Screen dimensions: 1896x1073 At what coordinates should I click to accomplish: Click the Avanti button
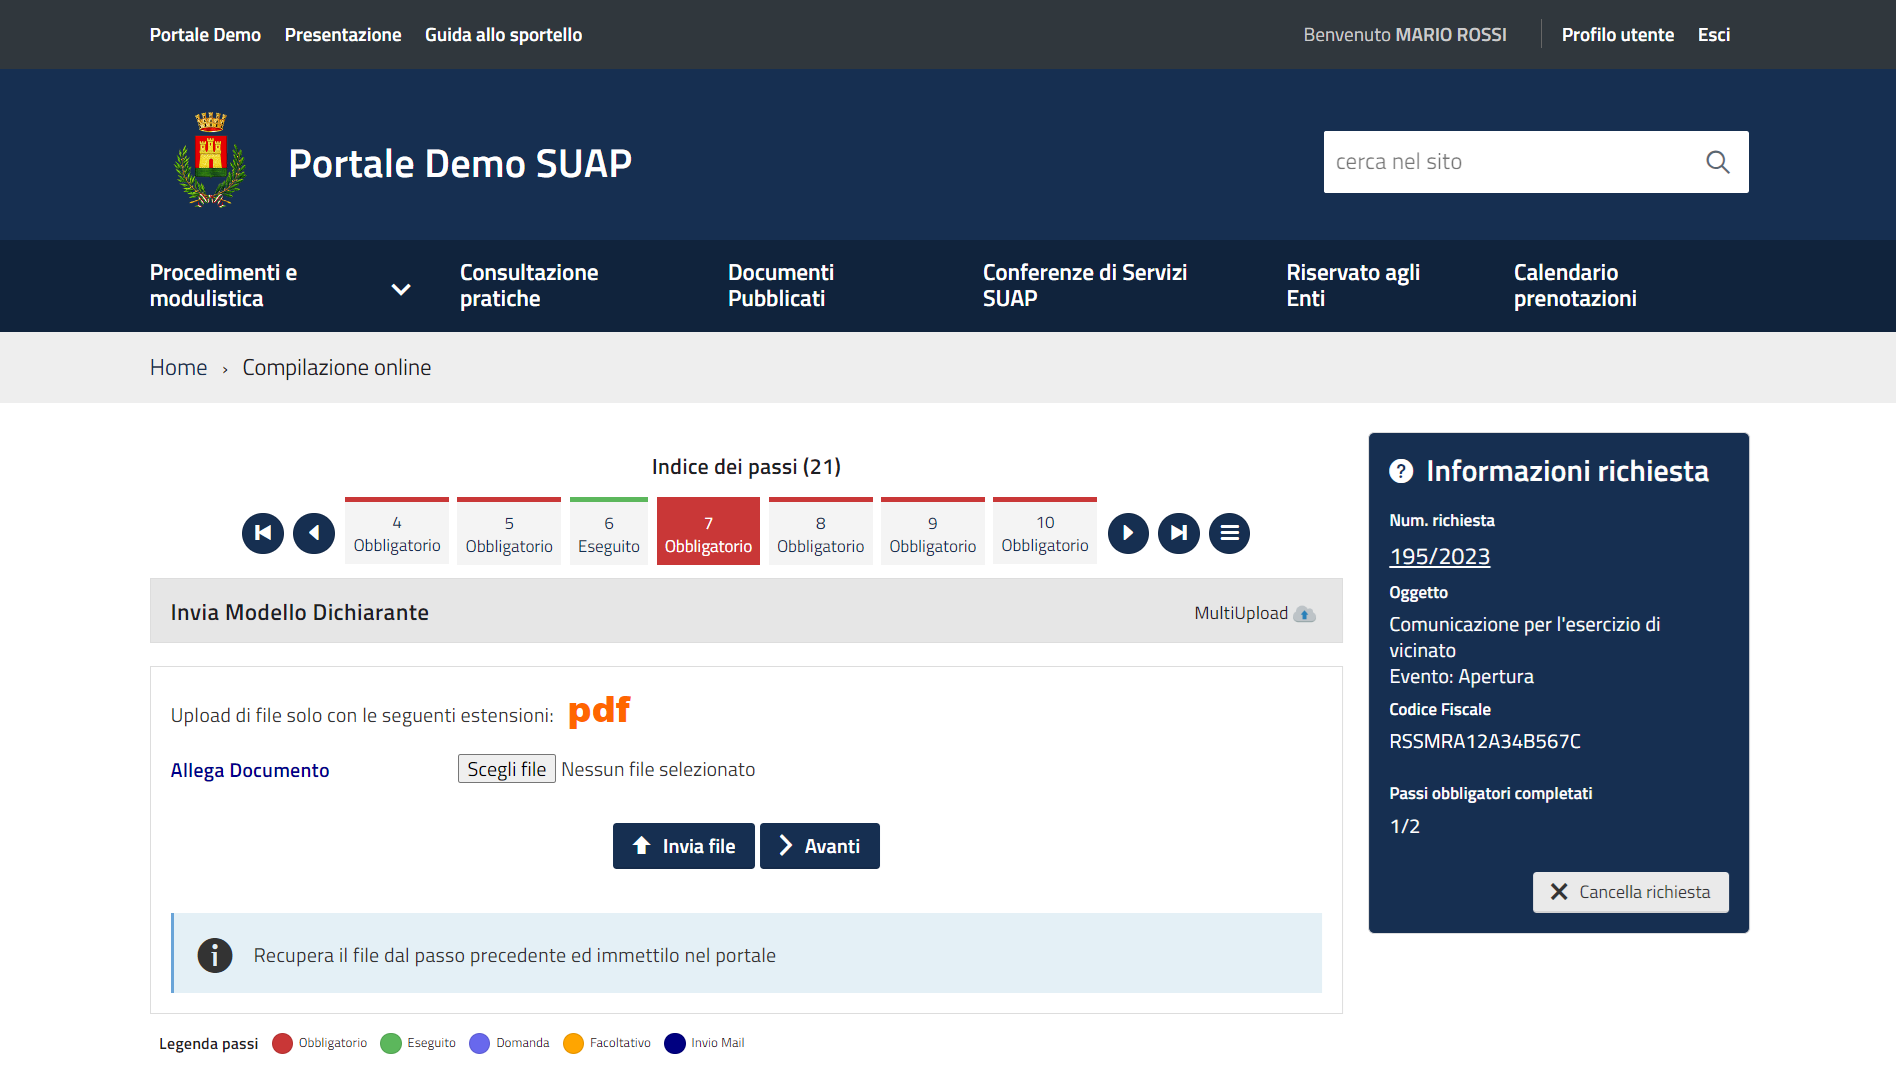coord(820,846)
